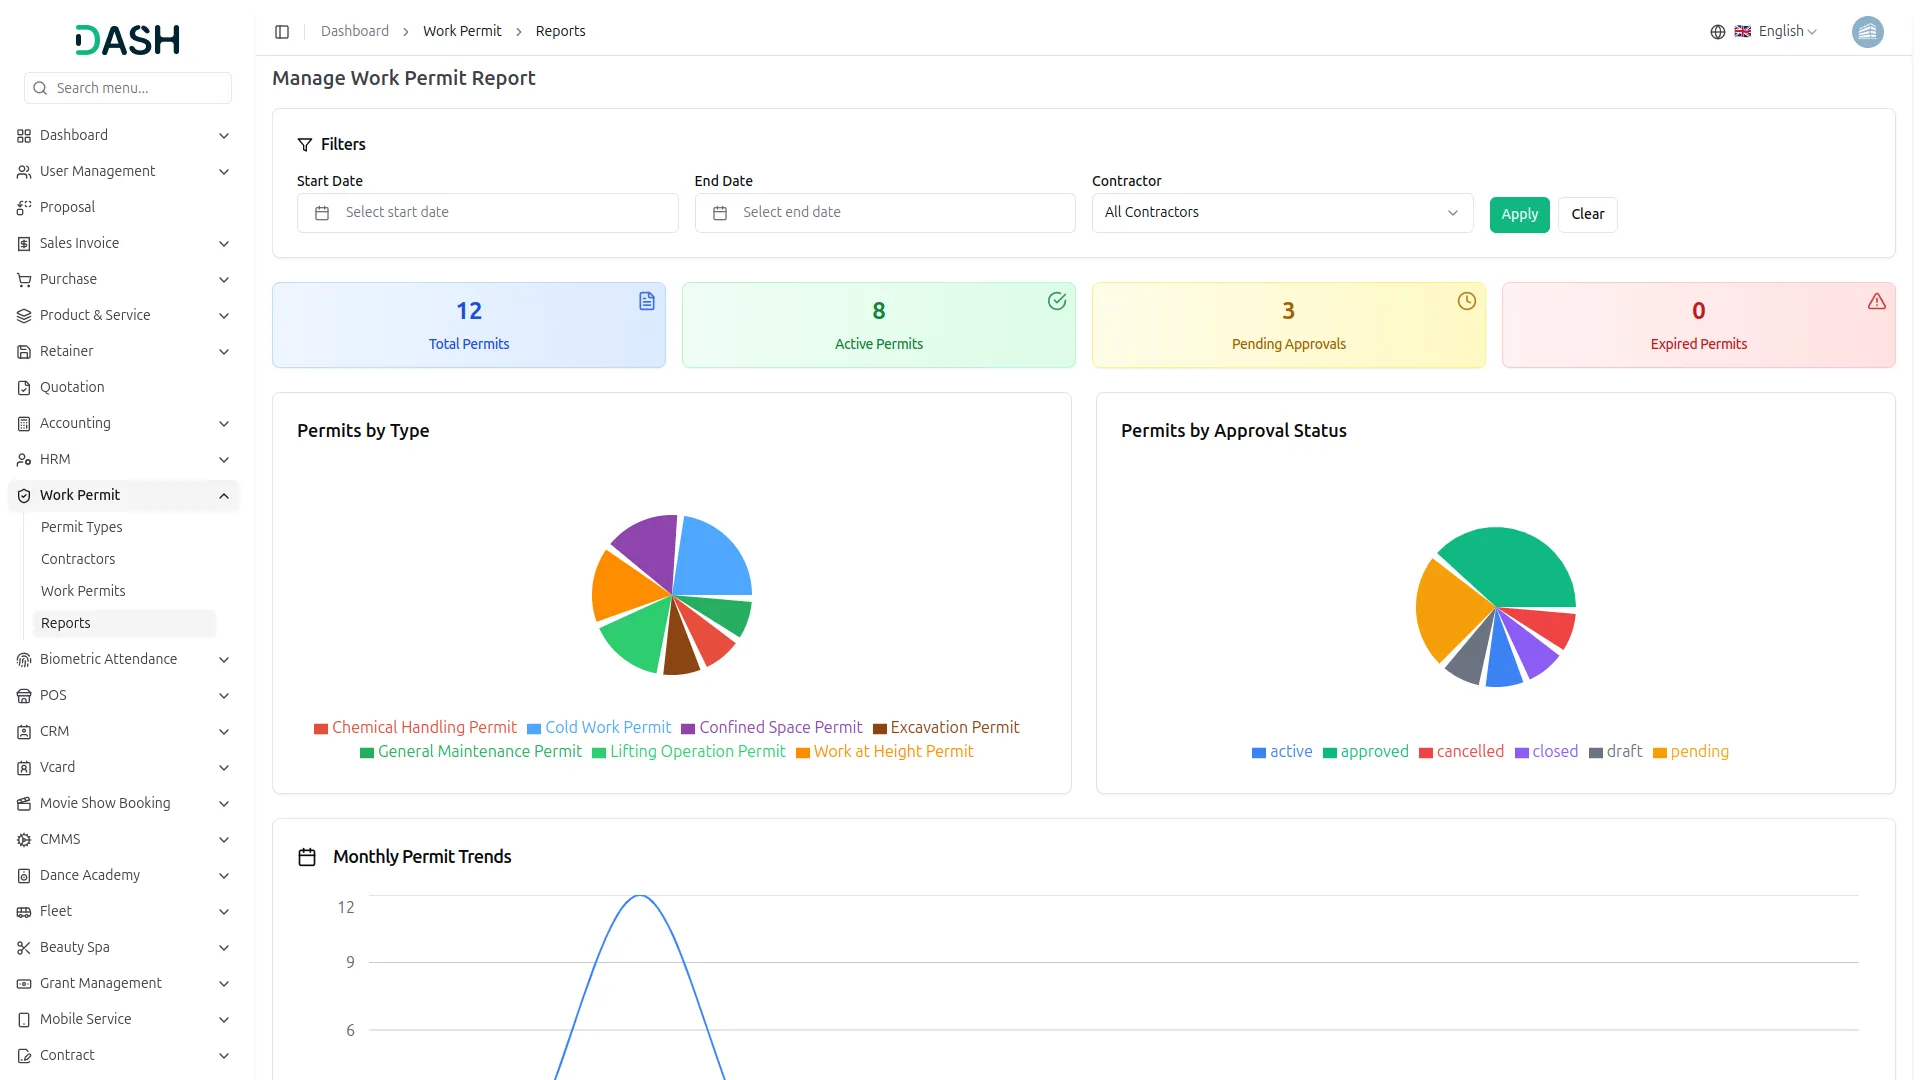Open Permit Types submenu item

(82, 528)
